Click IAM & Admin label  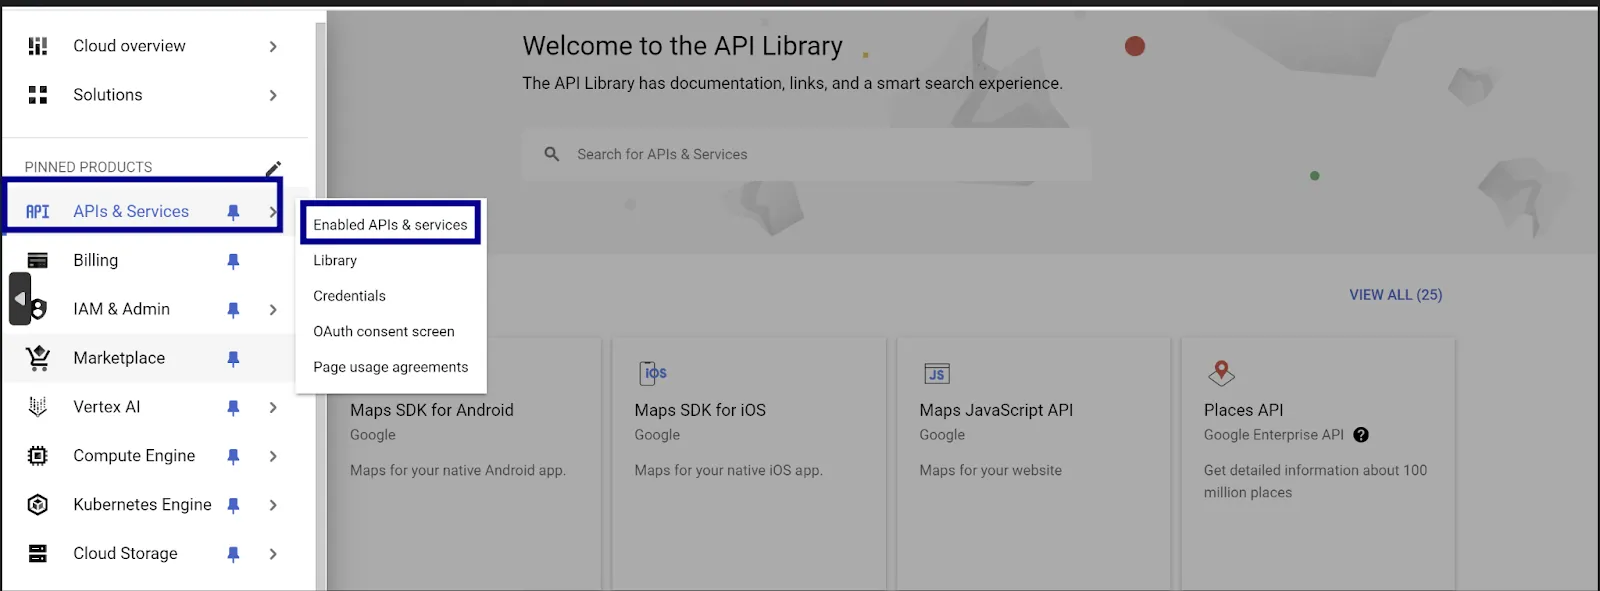pyautogui.click(x=121, y=309)
